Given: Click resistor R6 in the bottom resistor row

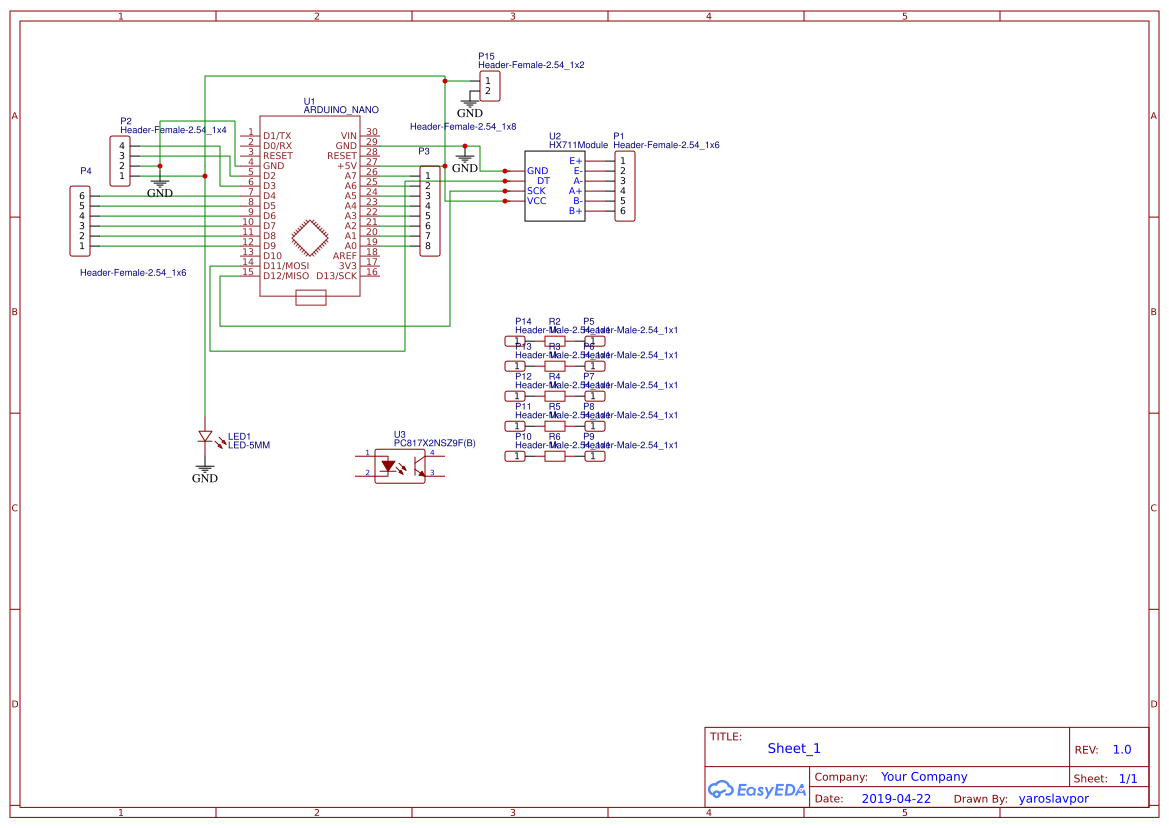Looking at the screenshot, I should tap(553, 456).
